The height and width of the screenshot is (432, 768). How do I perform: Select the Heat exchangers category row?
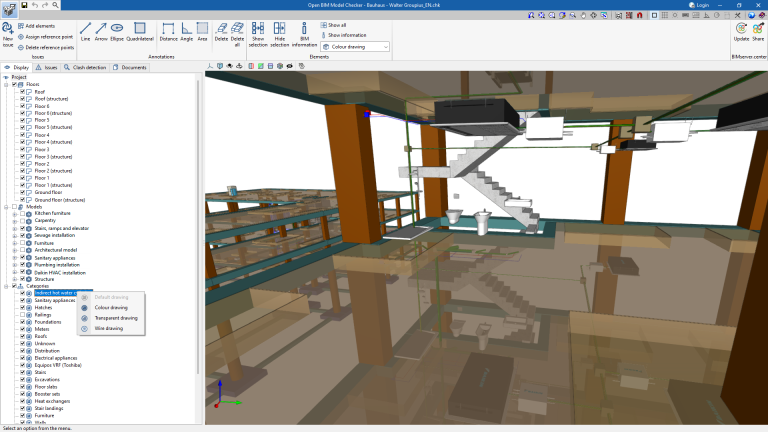[x=52, y=401]
